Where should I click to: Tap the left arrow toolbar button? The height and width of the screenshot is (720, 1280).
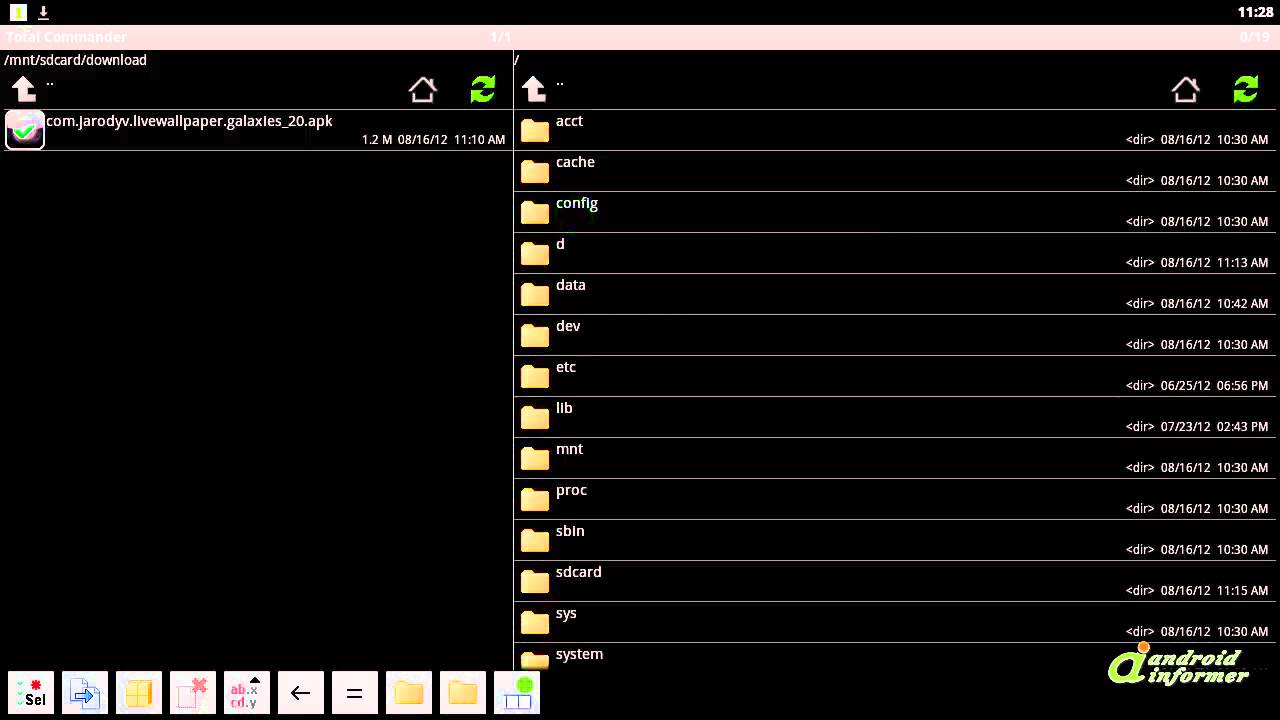[x=300, y=692]
